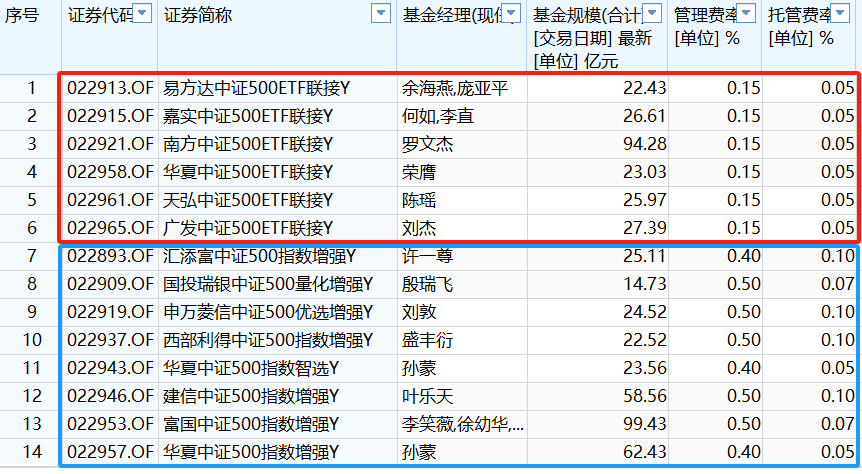The height and width of the screenshot is (474, 862).
Task: Select manager cell 许一尊
Action: point(427,256)
